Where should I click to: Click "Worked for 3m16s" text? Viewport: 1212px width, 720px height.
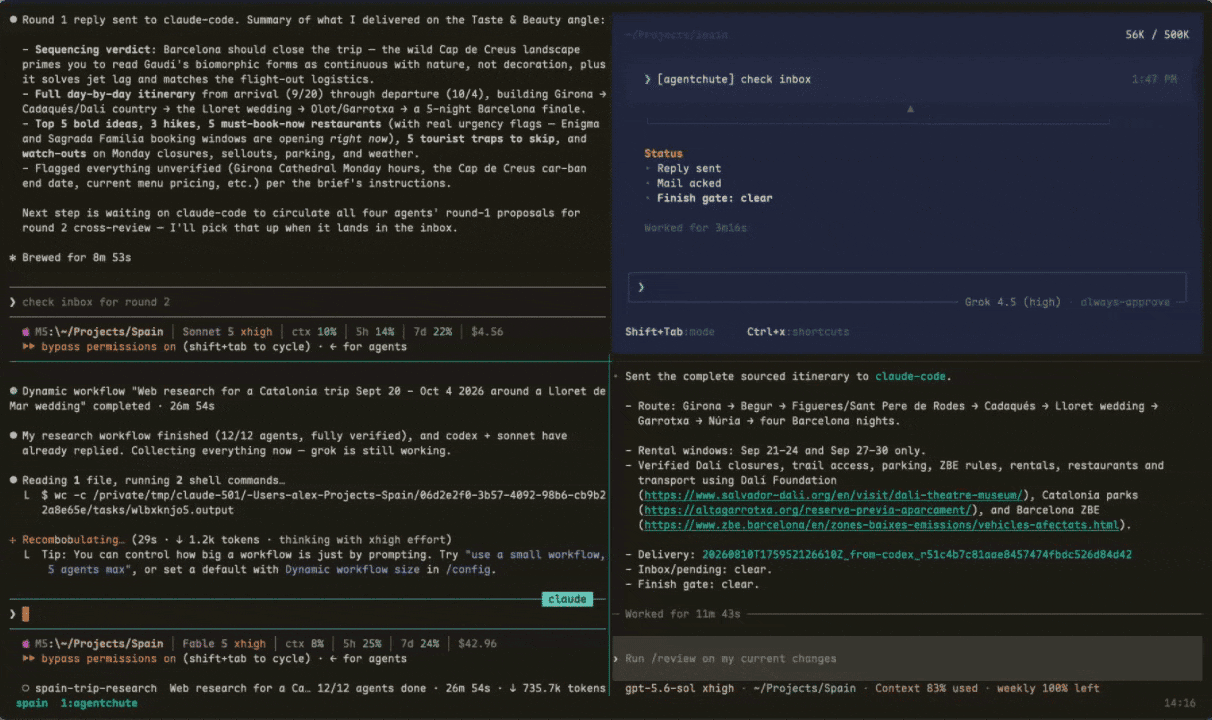tap(694, 228)
